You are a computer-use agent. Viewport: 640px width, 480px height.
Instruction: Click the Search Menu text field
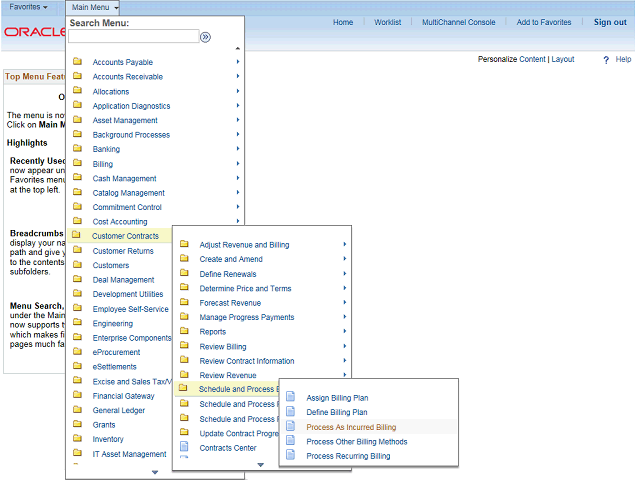pos(133,37)
